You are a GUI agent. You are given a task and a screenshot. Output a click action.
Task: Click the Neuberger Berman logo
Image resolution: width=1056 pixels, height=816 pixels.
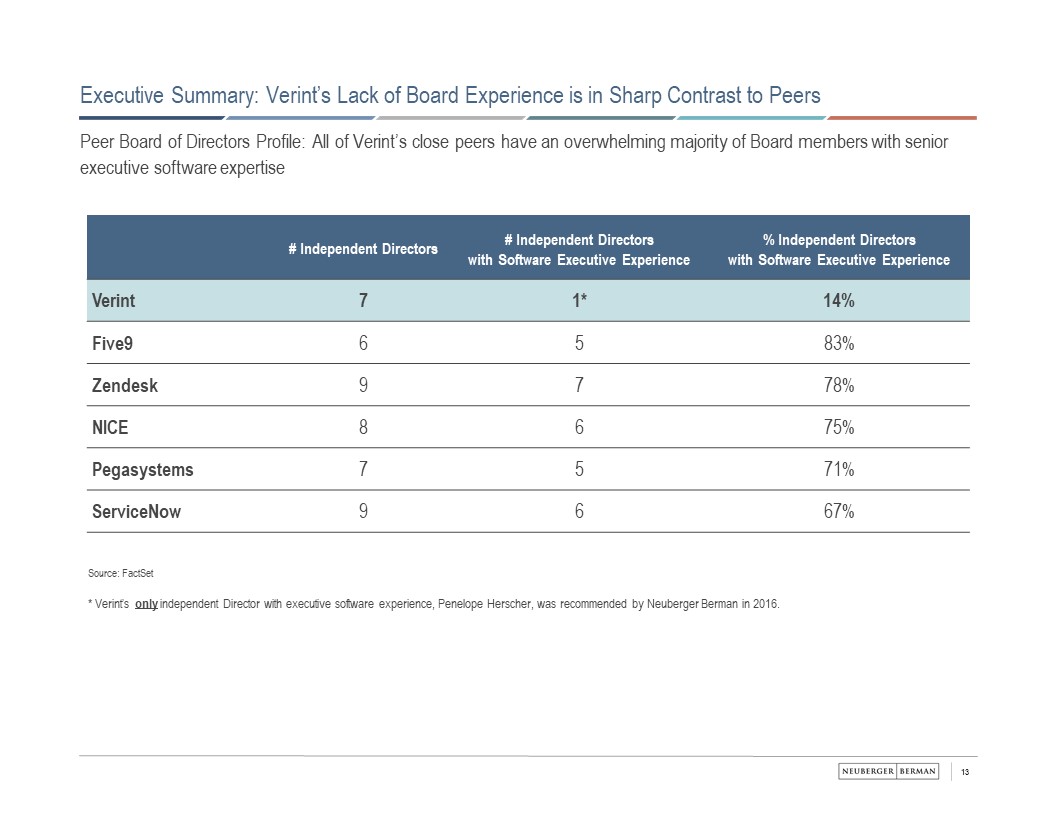tap(887, 771)
